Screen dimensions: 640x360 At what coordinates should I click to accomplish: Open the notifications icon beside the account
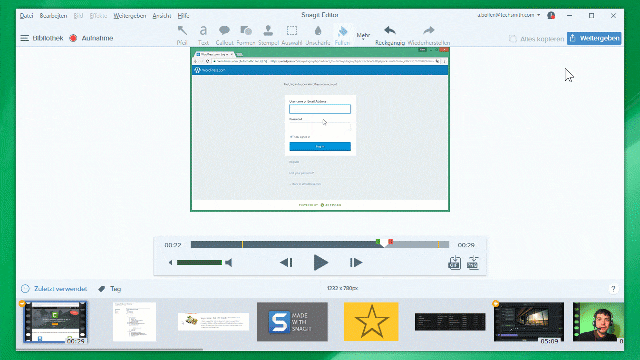[551, 16]
